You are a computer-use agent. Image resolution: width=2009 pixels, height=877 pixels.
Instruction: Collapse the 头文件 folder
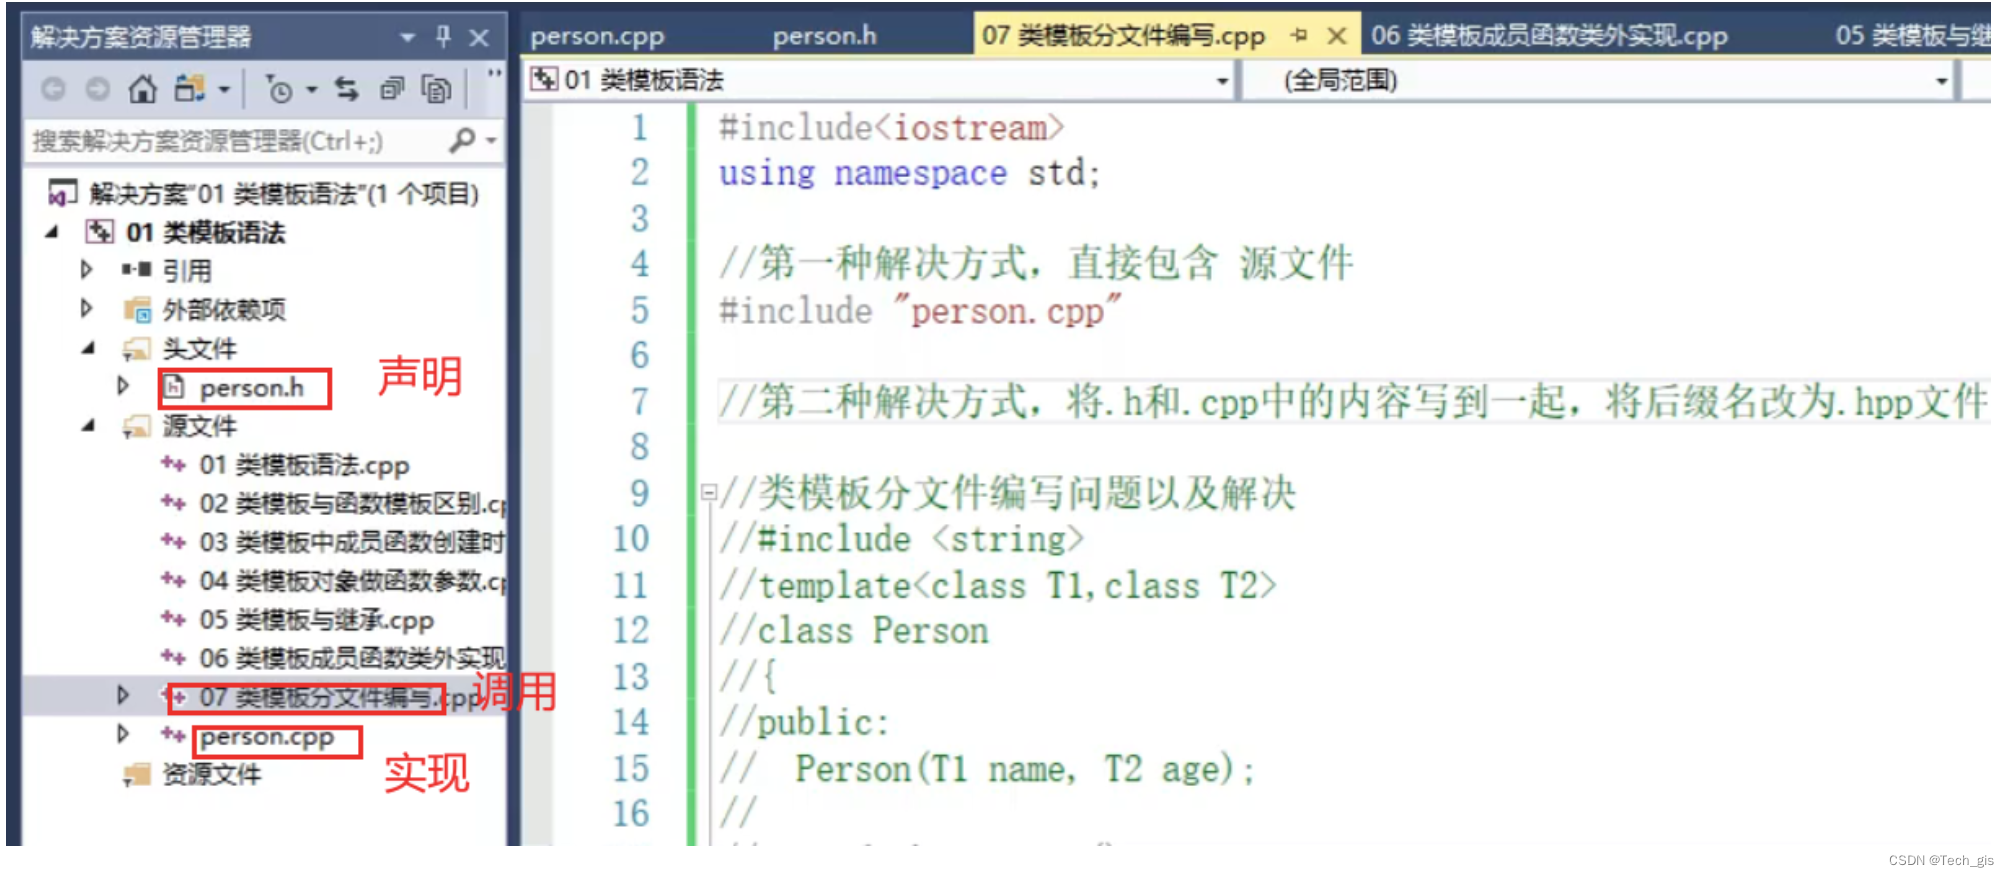[88, 348]
